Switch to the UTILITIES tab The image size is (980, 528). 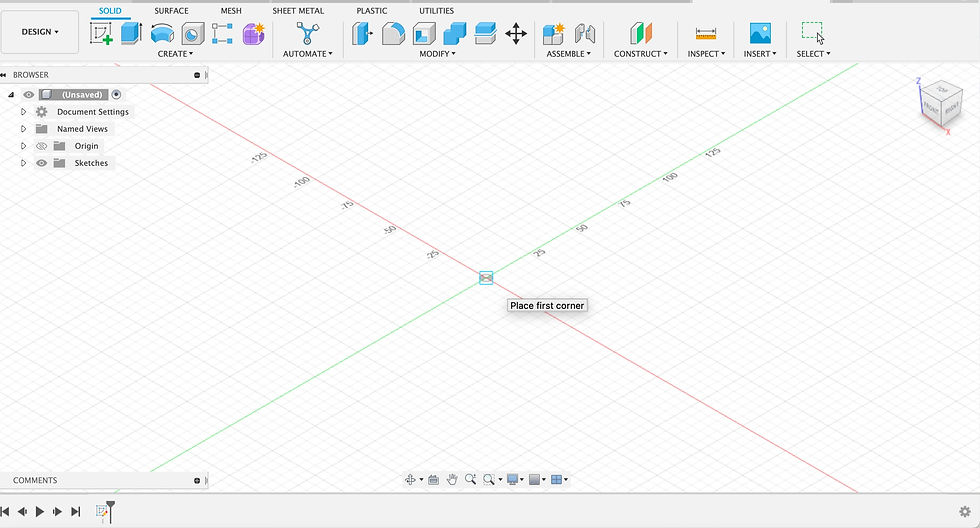[436, 11]
